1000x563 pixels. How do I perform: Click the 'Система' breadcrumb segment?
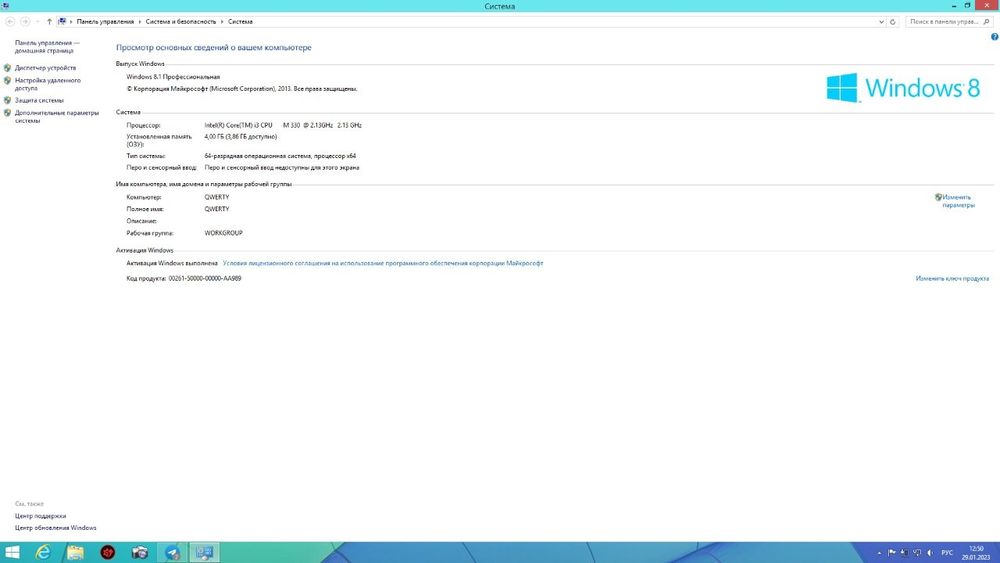click(x=240, y=22)
